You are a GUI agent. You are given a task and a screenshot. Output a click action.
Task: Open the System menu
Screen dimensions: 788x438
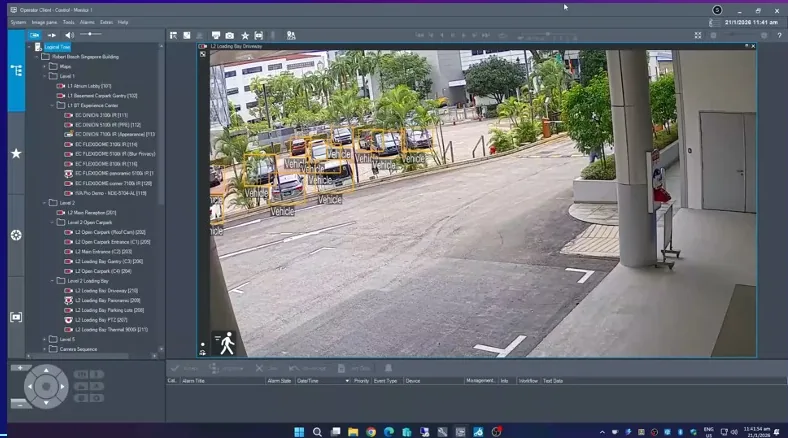coord(18,22)
